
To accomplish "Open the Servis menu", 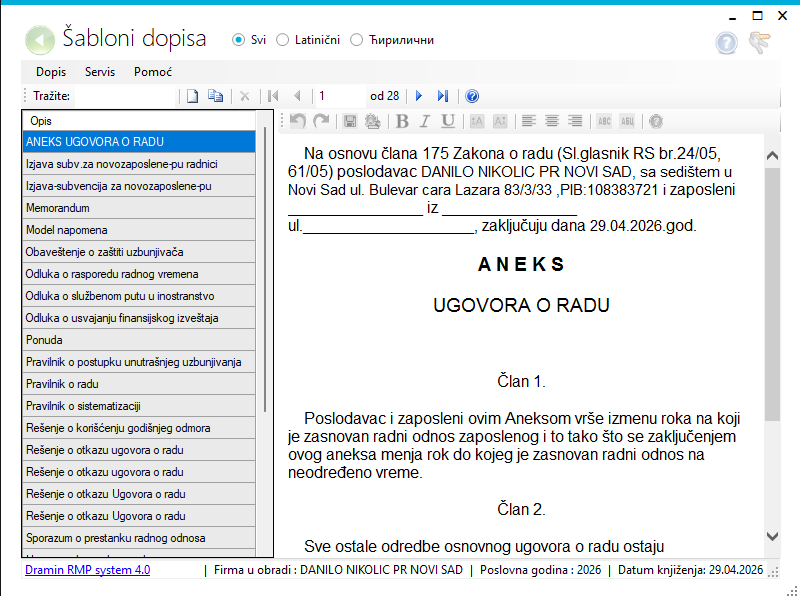I will click(100, 72).
